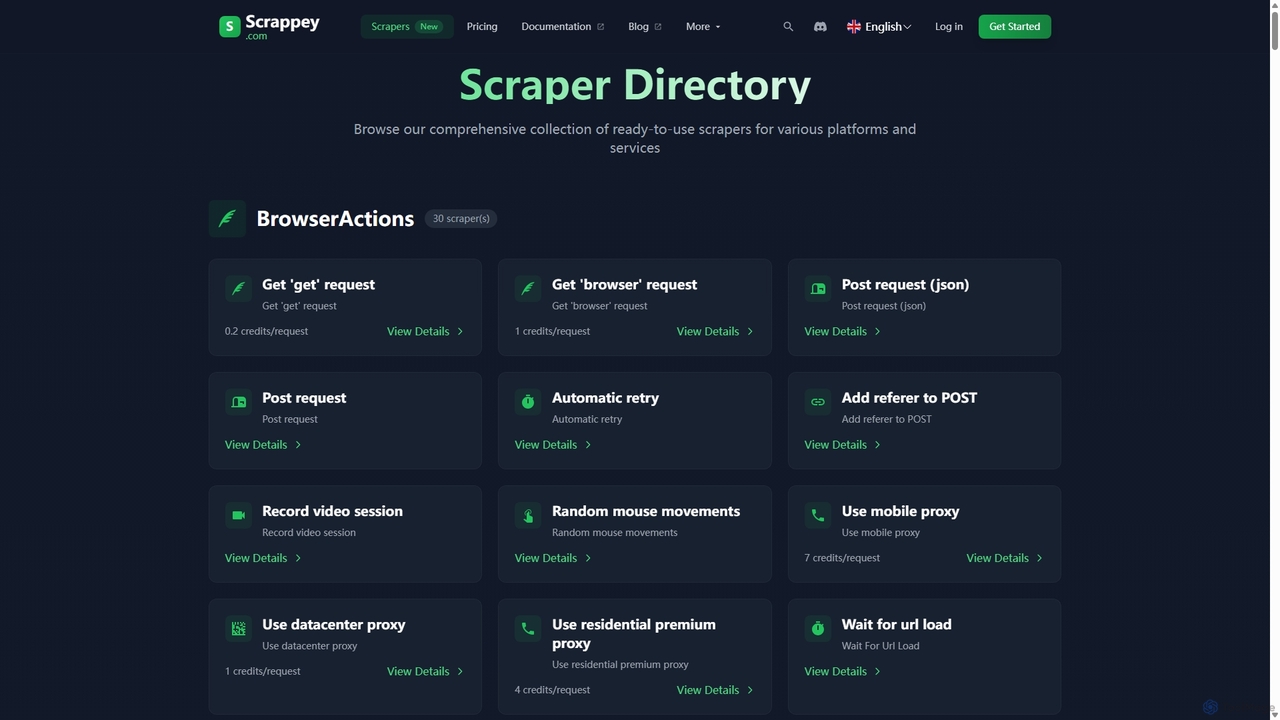
Task: View Details for Use mobile proxy
Action: click(1005, 558)
